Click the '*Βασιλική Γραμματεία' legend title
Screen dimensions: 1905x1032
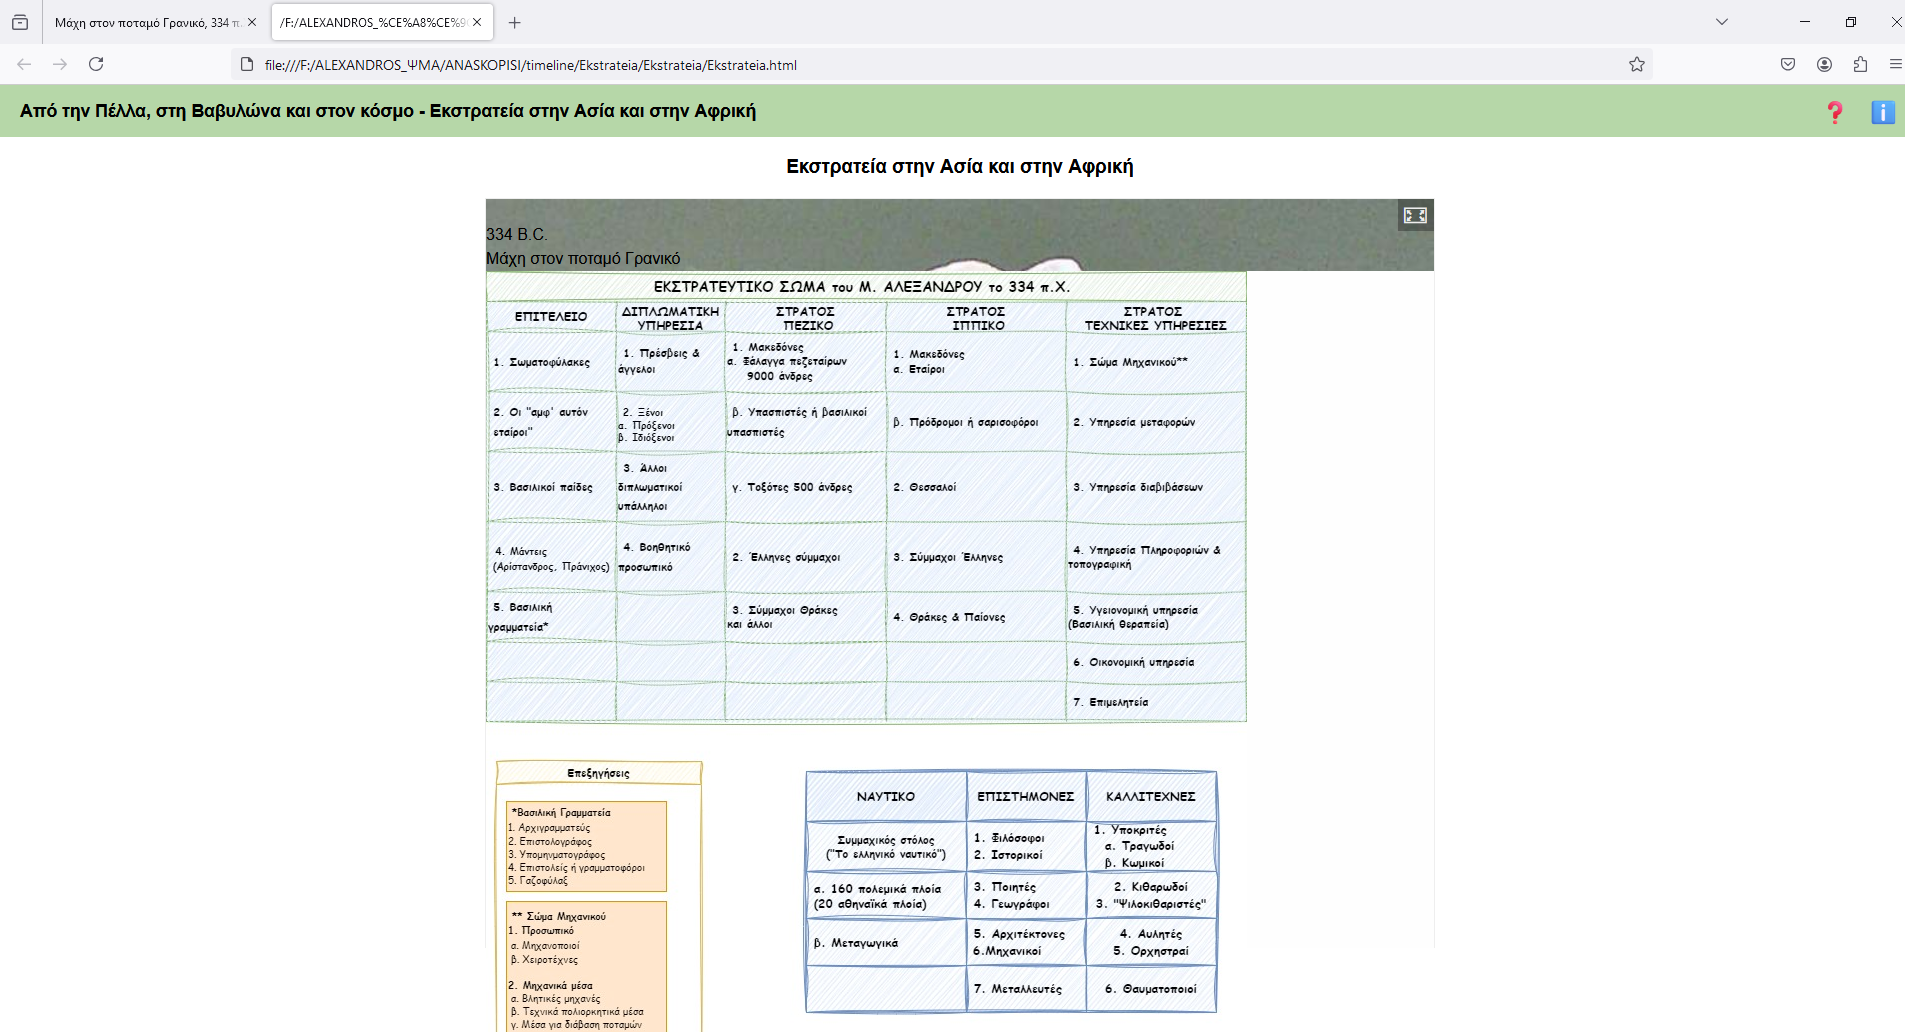(x=561, y=812)
